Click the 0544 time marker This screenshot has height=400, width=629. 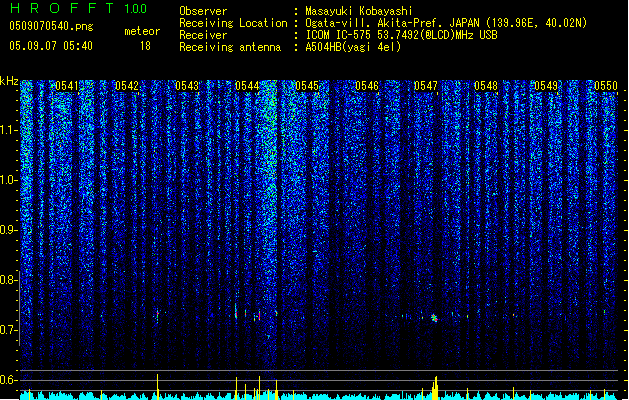[x=247, y=86]
